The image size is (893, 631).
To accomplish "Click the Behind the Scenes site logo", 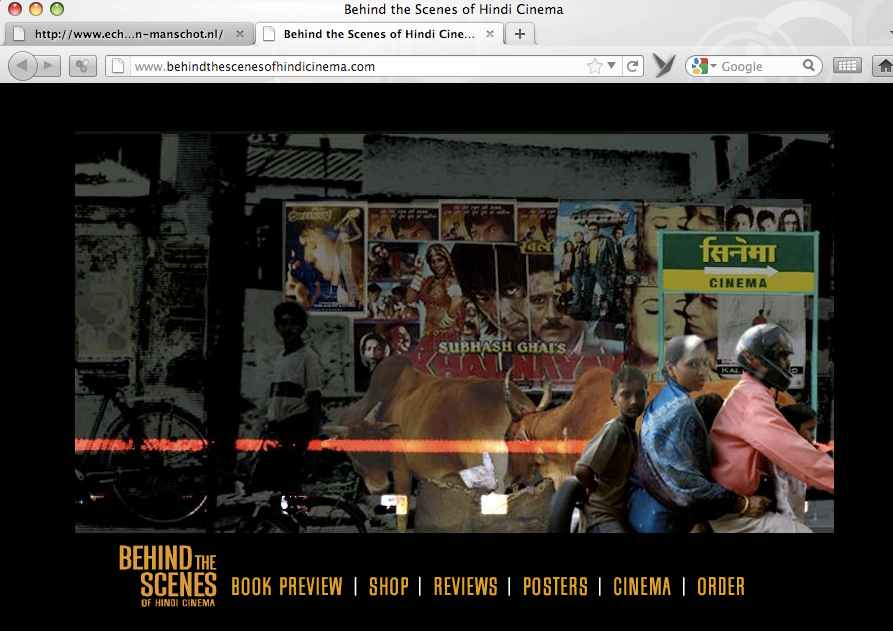I will [167, 576].
